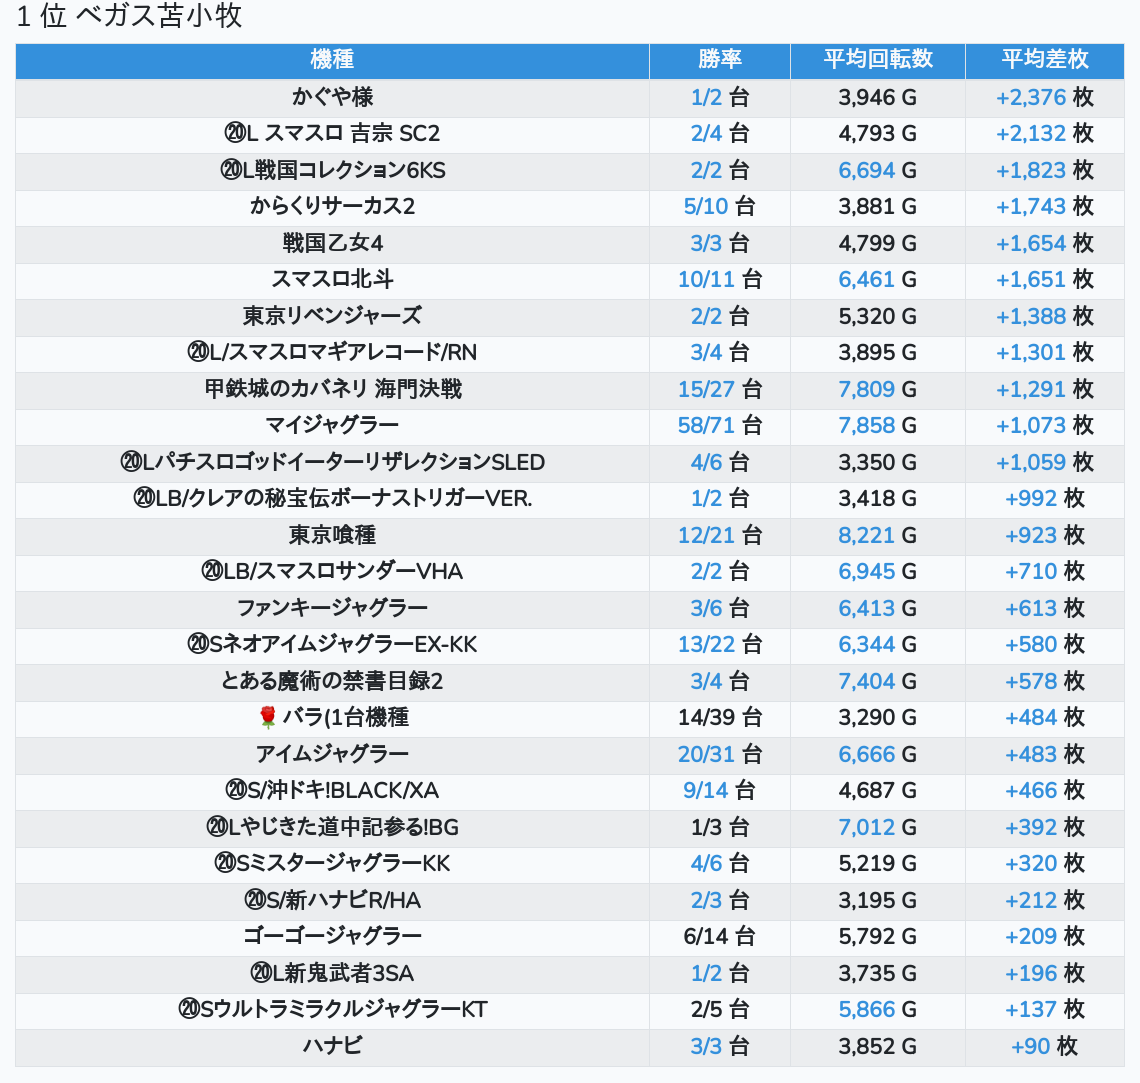Click the スマスロ北斗 machine name
Viewport: 1140px width, 1083px height.
[332, 279]
